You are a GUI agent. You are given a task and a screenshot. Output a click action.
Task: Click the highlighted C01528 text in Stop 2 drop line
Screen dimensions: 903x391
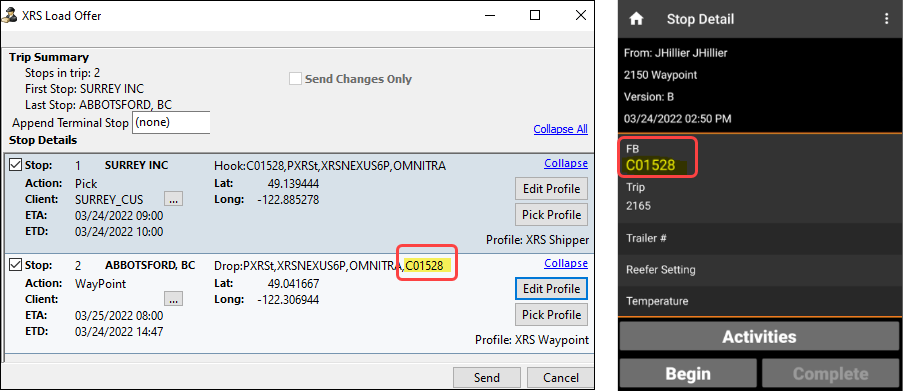(425, 265)
